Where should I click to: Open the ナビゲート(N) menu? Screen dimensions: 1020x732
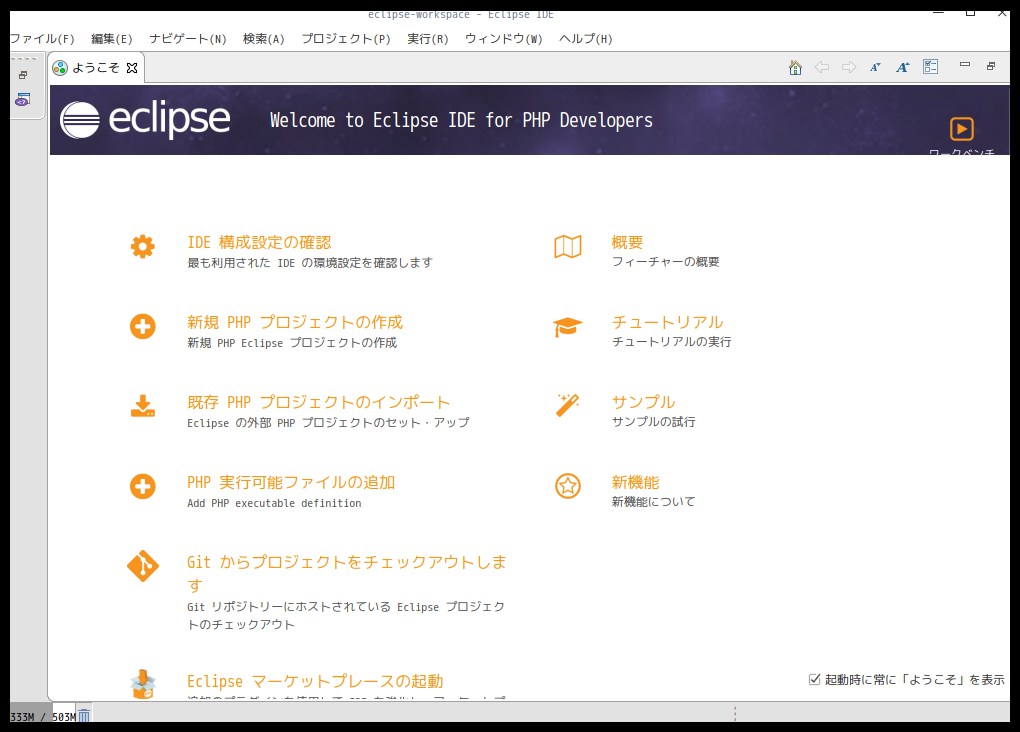click(188, 39)
